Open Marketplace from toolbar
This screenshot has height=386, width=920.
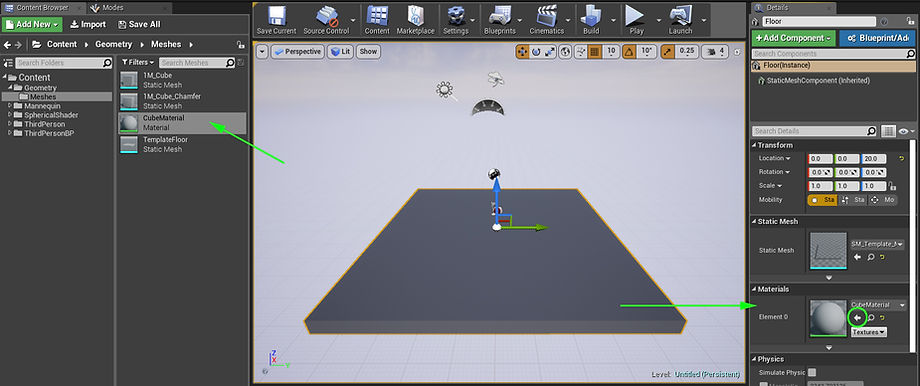[x=415, y=21]
